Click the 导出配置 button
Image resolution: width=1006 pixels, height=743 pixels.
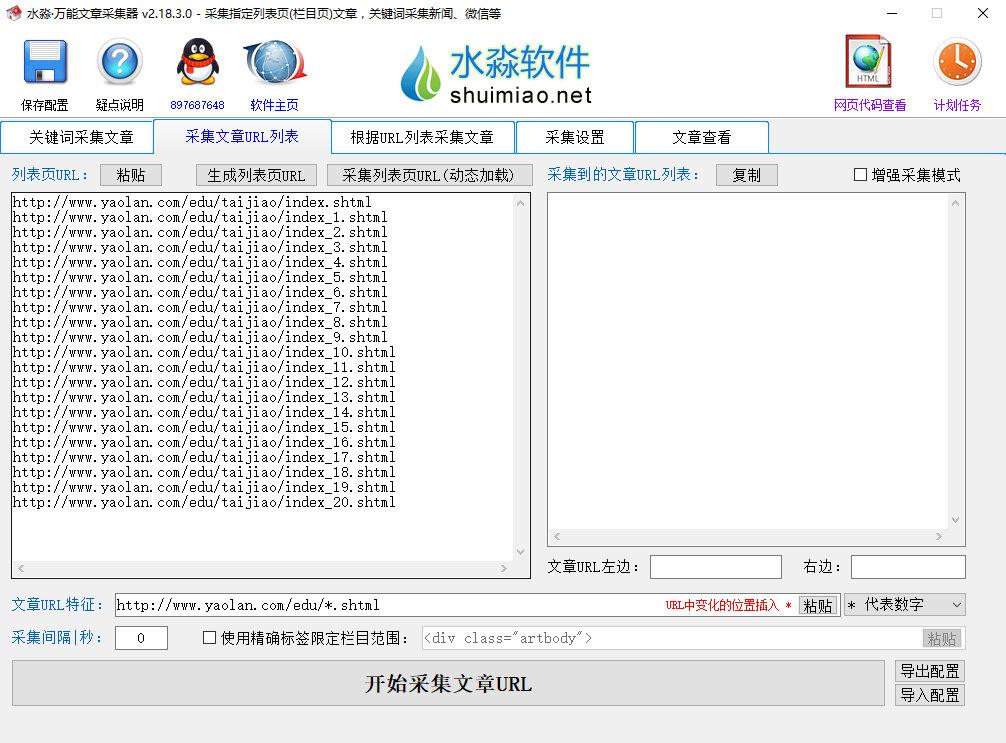pos(930,671)
